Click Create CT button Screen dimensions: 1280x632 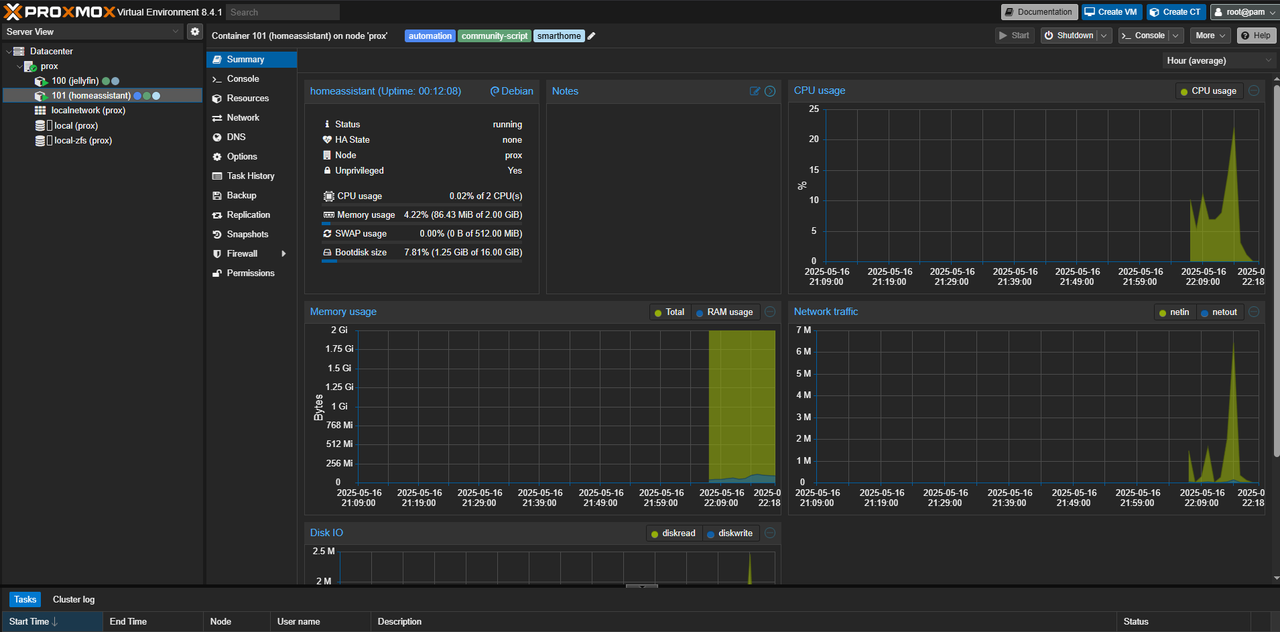(1176, 12)
